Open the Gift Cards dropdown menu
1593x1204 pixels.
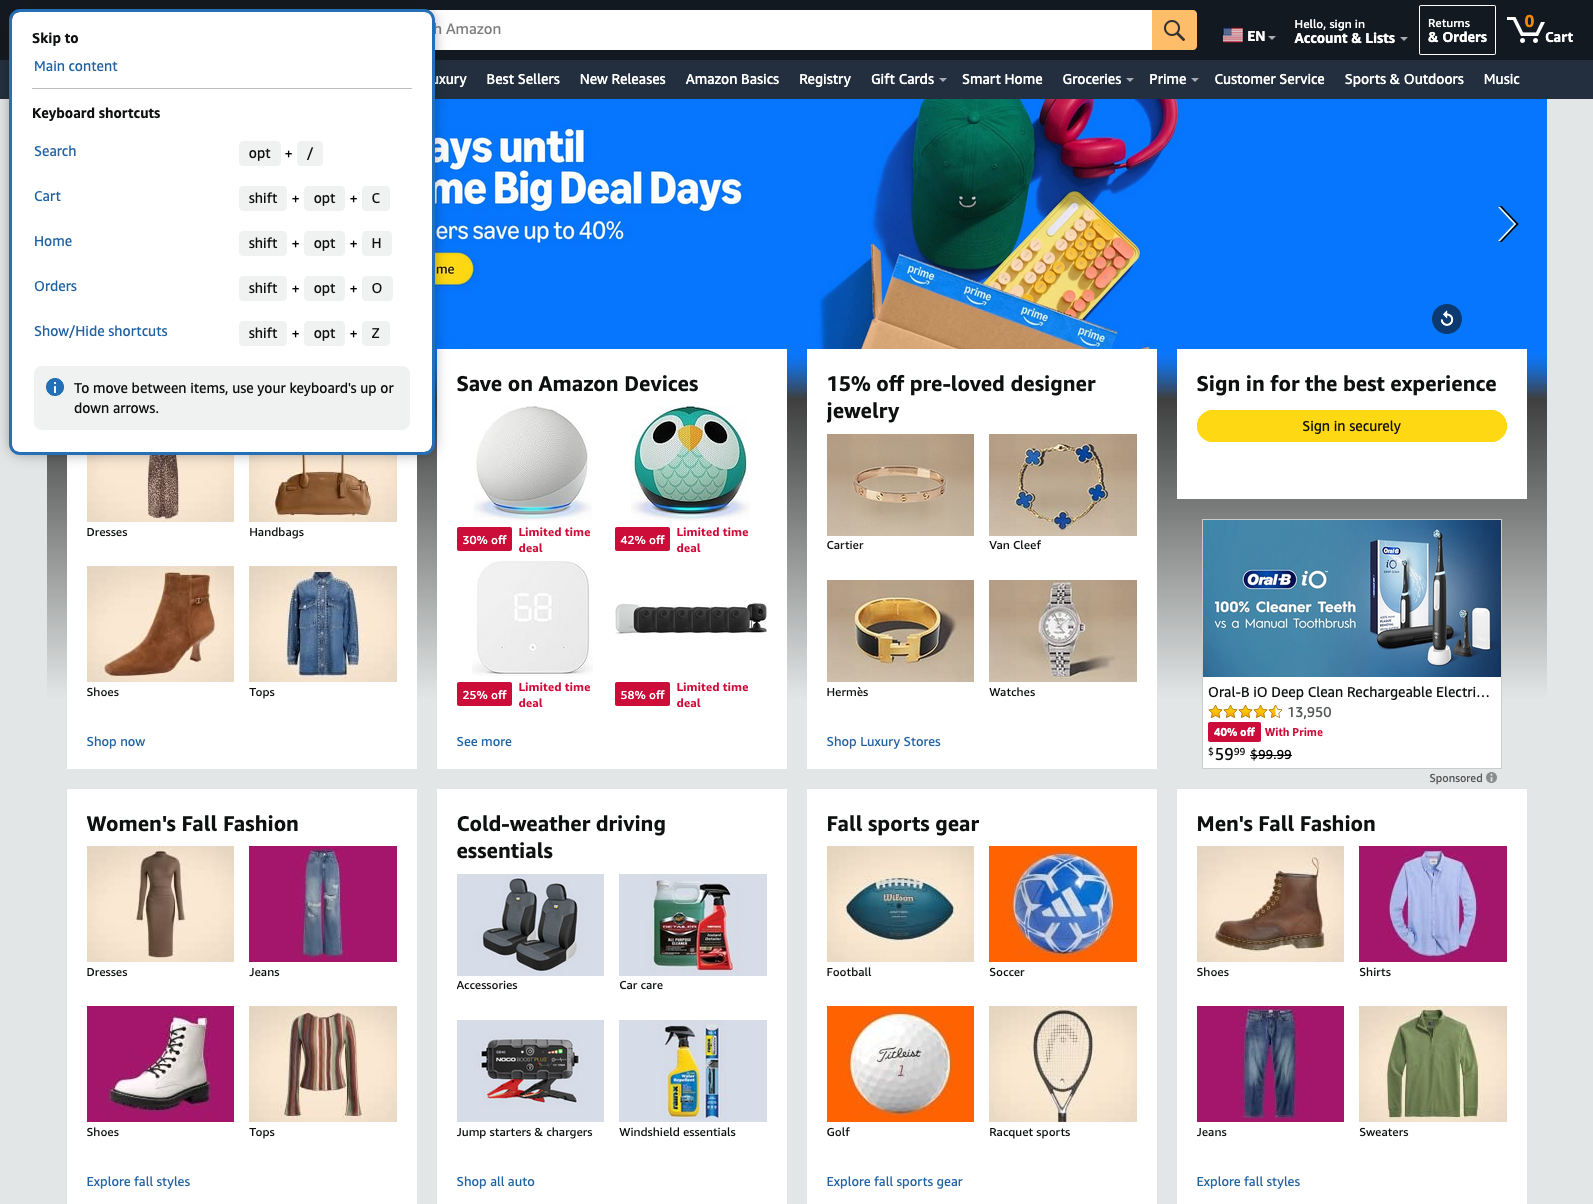(x=908, y=79)
